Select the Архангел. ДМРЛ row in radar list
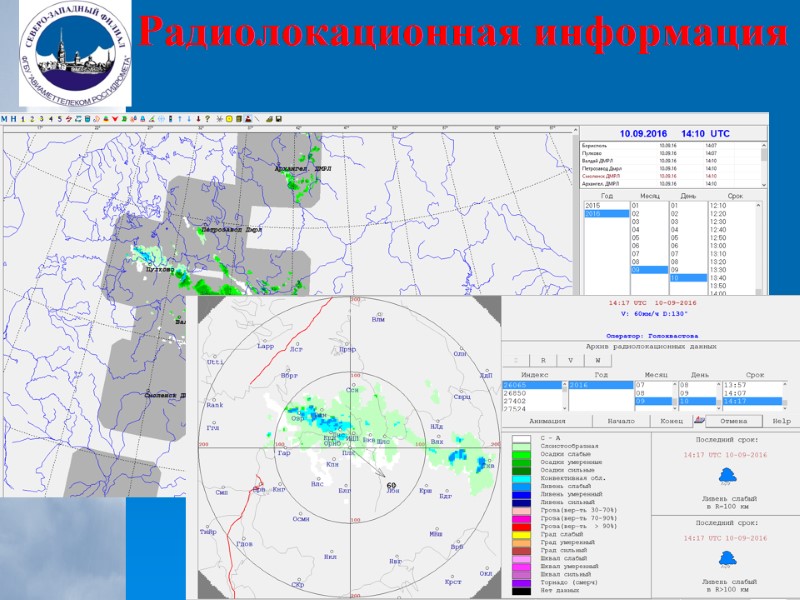This screenshot has height=600, width=800. pyautogui.click(x=670, y=184)
